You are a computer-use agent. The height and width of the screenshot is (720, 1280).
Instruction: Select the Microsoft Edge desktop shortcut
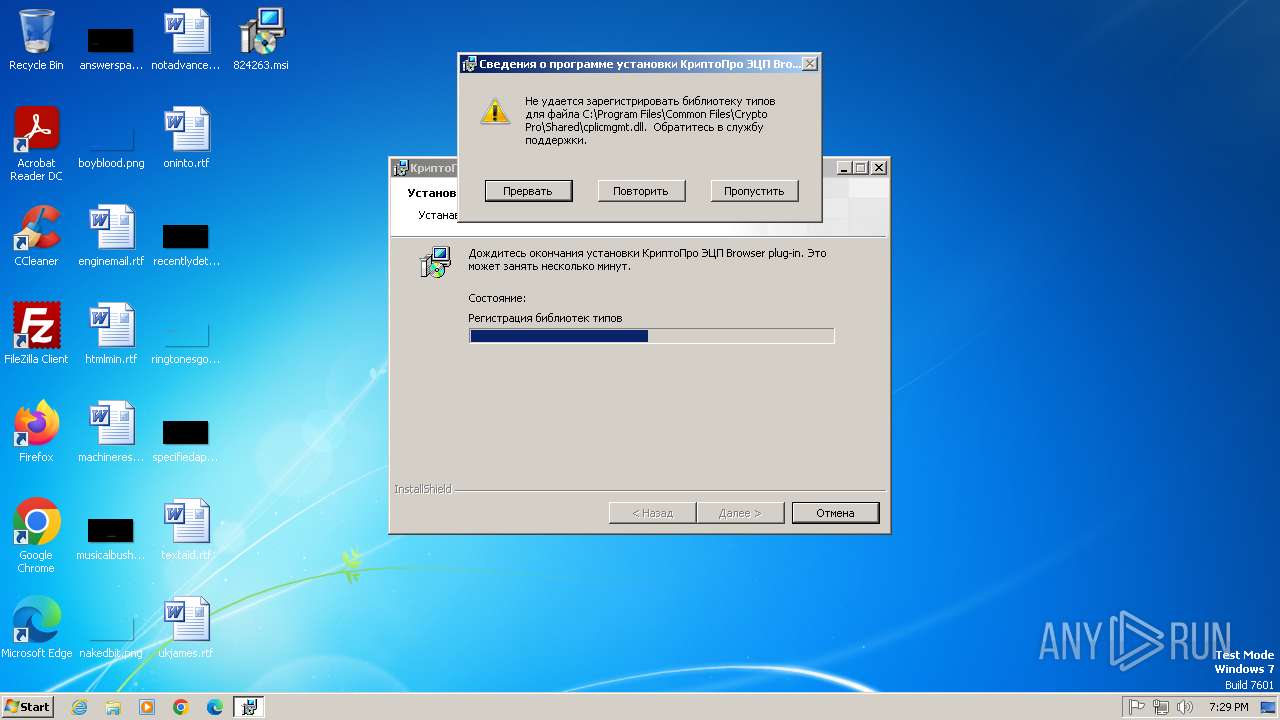(x=36, y=628)
